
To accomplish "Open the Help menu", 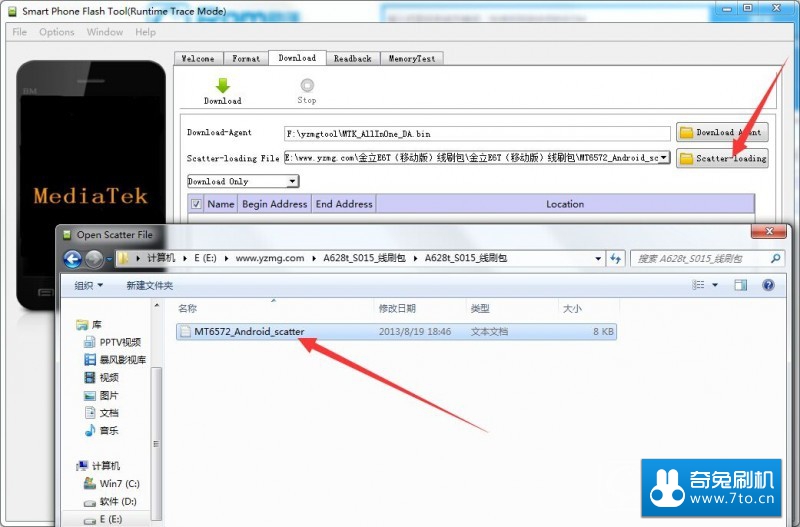I will click(x=145, y=32).
